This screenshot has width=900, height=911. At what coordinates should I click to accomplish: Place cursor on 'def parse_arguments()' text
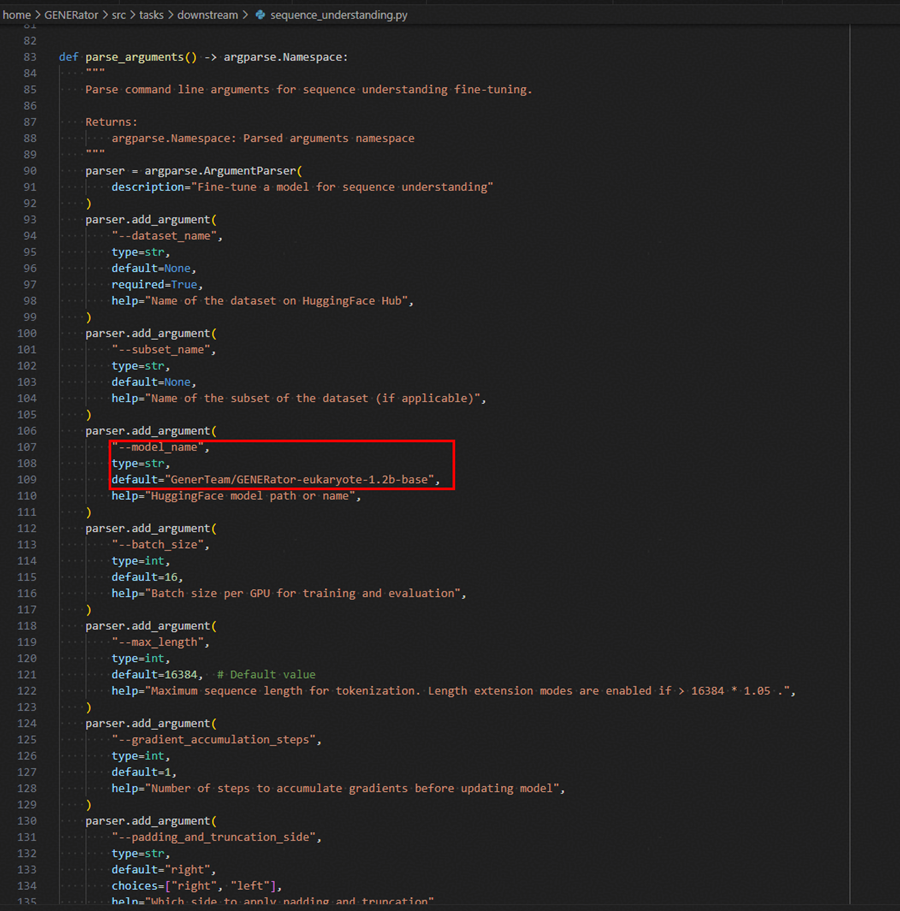(128, 57)
